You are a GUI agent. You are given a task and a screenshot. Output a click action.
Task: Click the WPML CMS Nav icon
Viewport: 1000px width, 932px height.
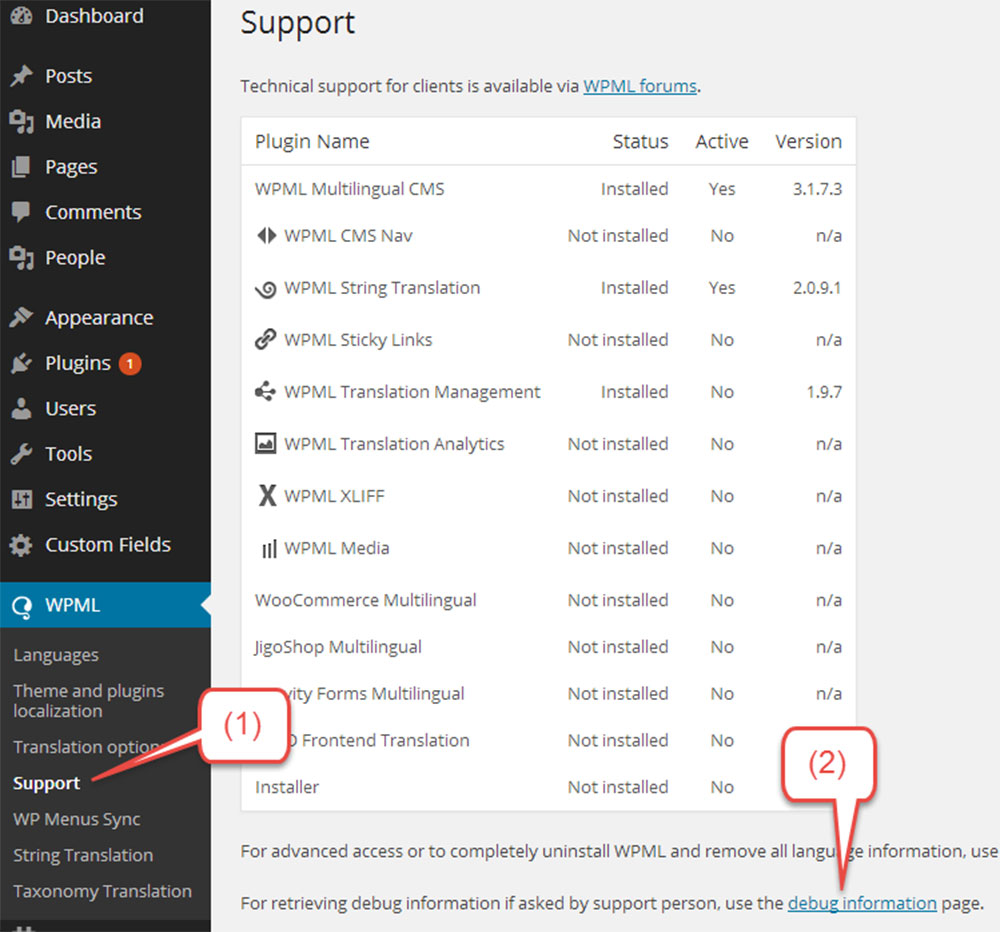(x=266, y=235)
